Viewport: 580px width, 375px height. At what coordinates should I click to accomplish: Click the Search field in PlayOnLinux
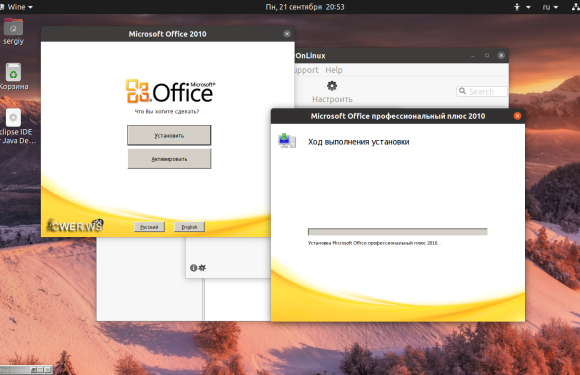[x=482, y=91]
